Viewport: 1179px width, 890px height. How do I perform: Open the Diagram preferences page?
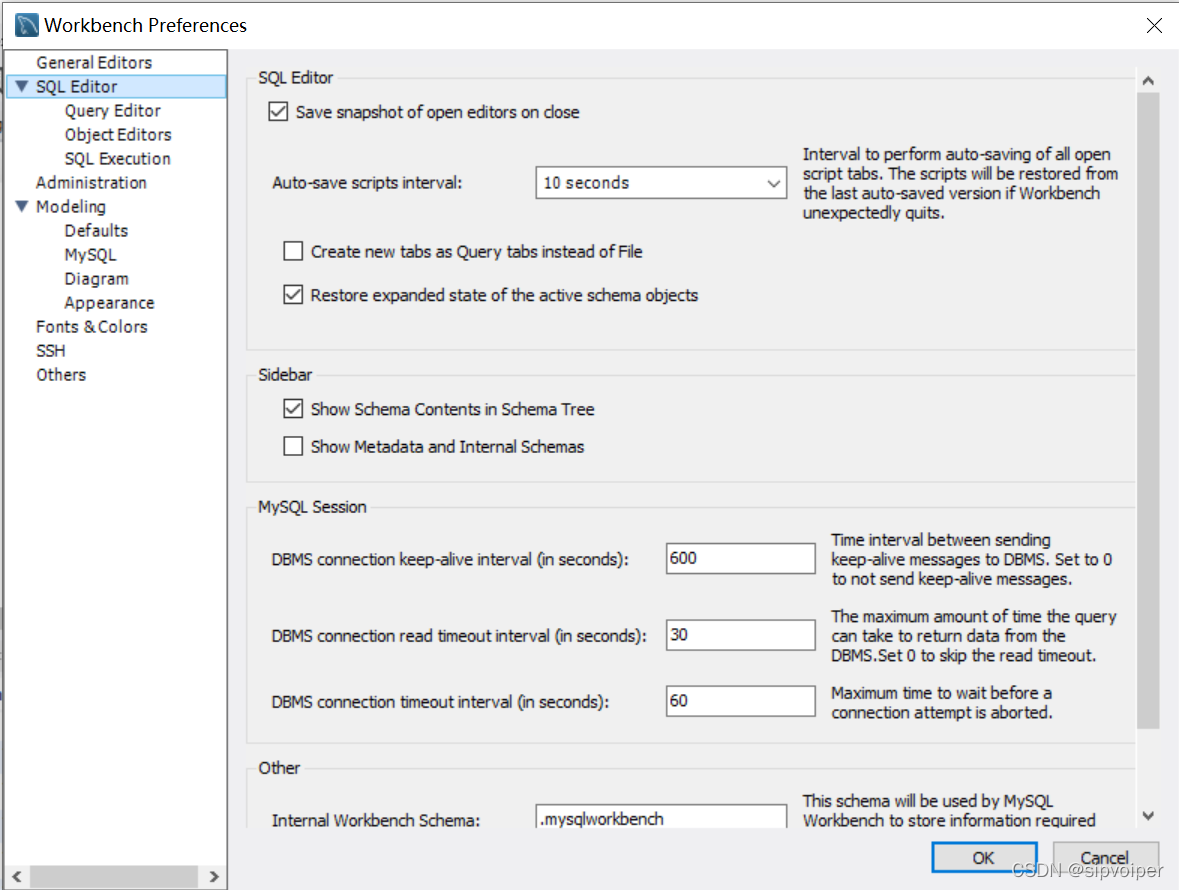96,279
